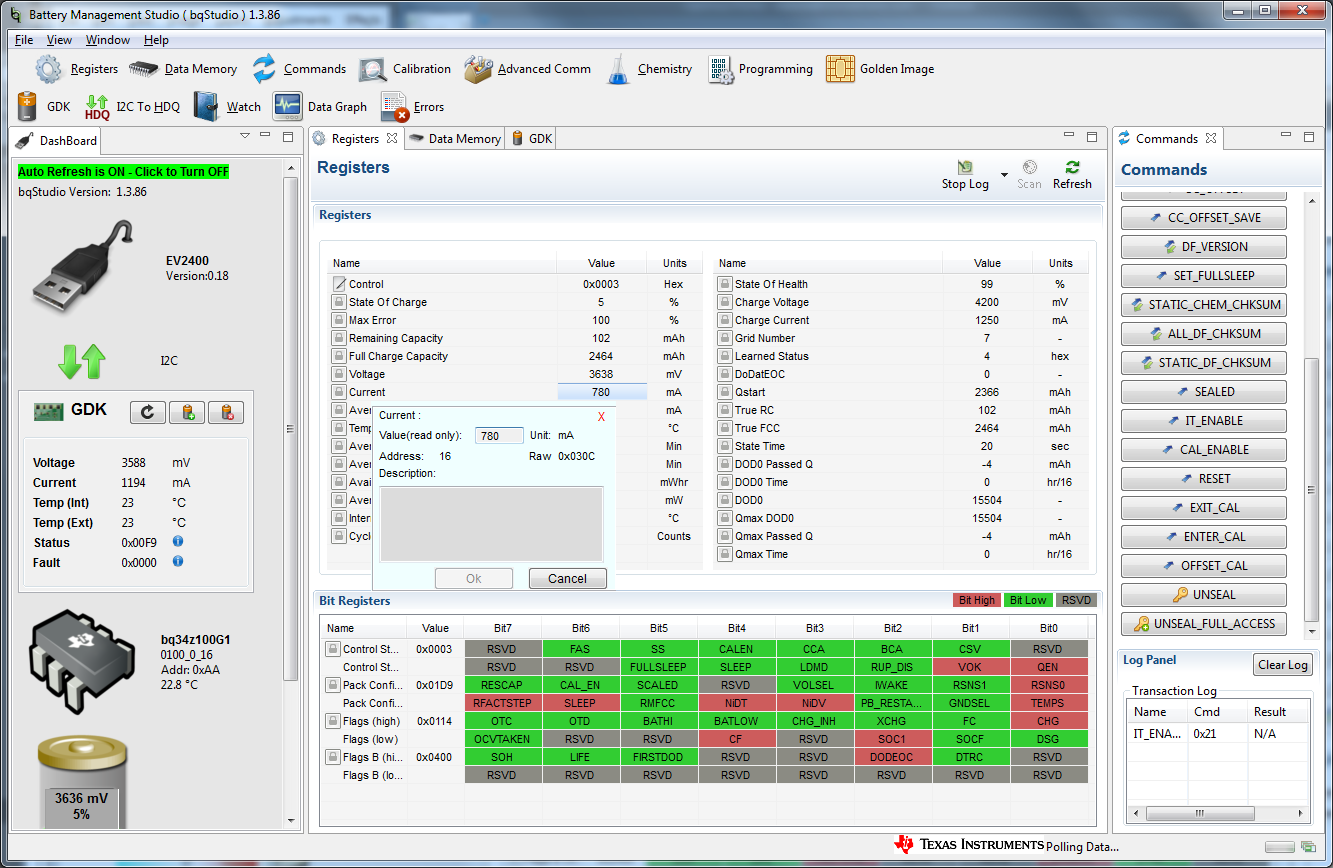Screen dimensions: 1333x868
Task: Click the SEALED command button
Action: 1204,392
